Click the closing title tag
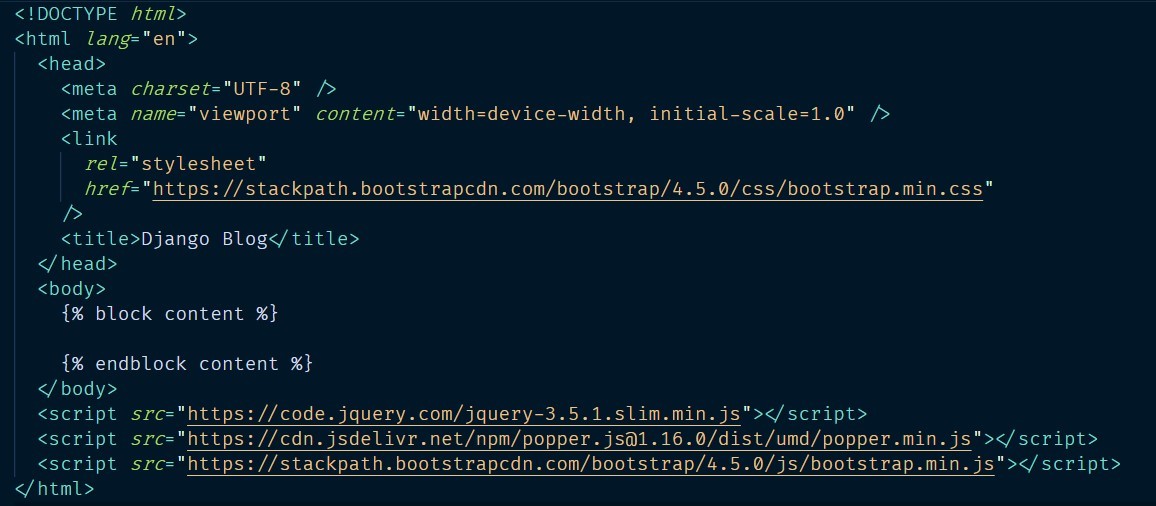 coord(313,239)
